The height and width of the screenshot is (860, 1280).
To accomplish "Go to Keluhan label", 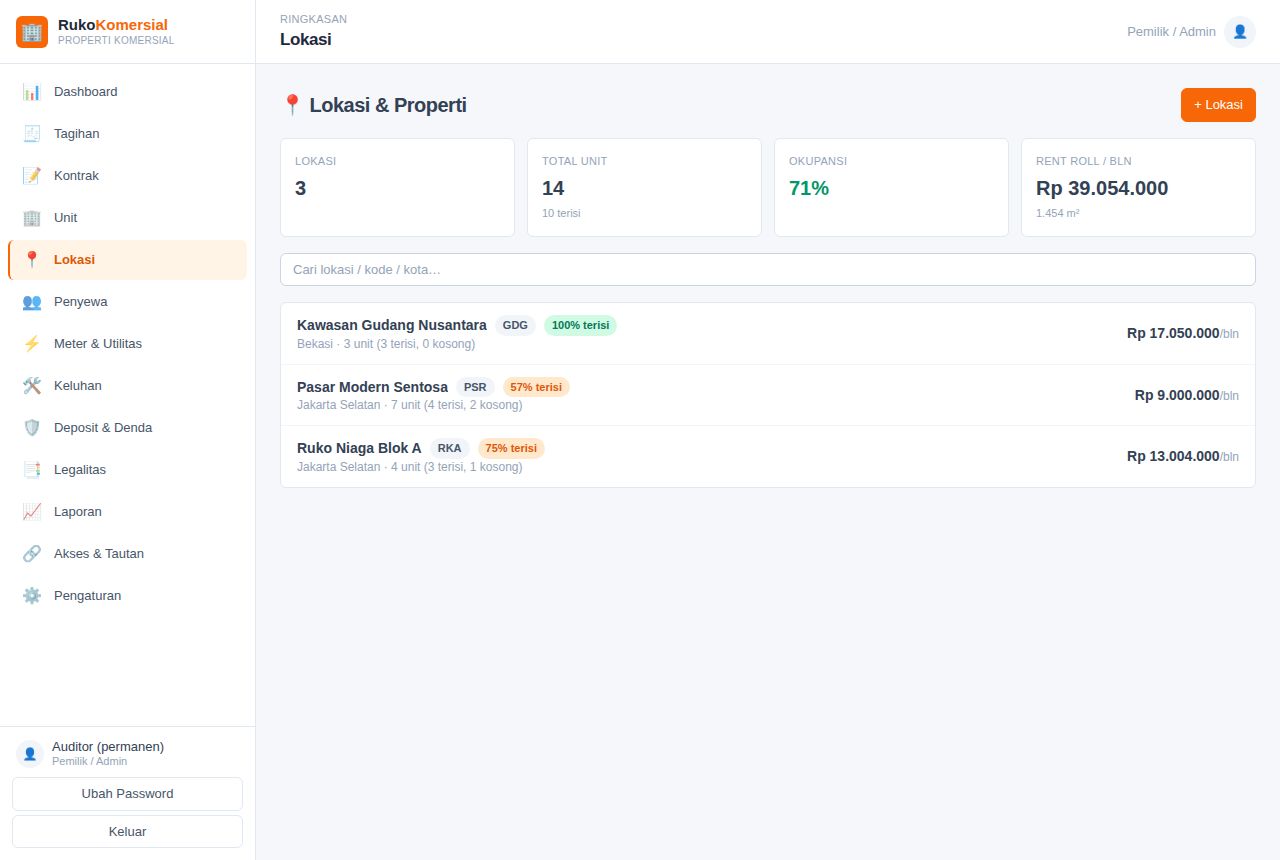I will (x=78, y=386).
